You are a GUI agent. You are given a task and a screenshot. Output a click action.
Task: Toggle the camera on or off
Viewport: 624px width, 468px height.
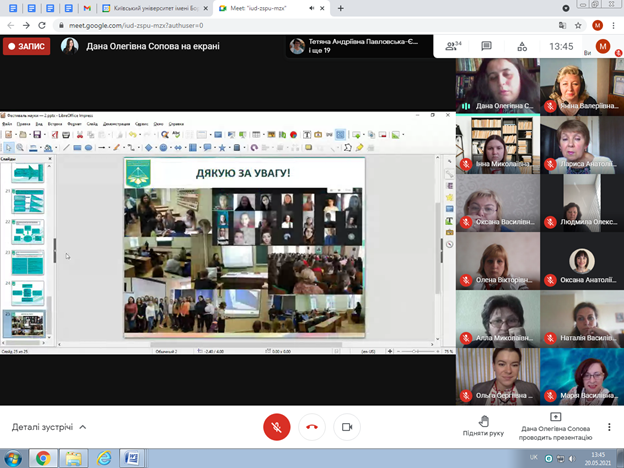click(347, 427)
